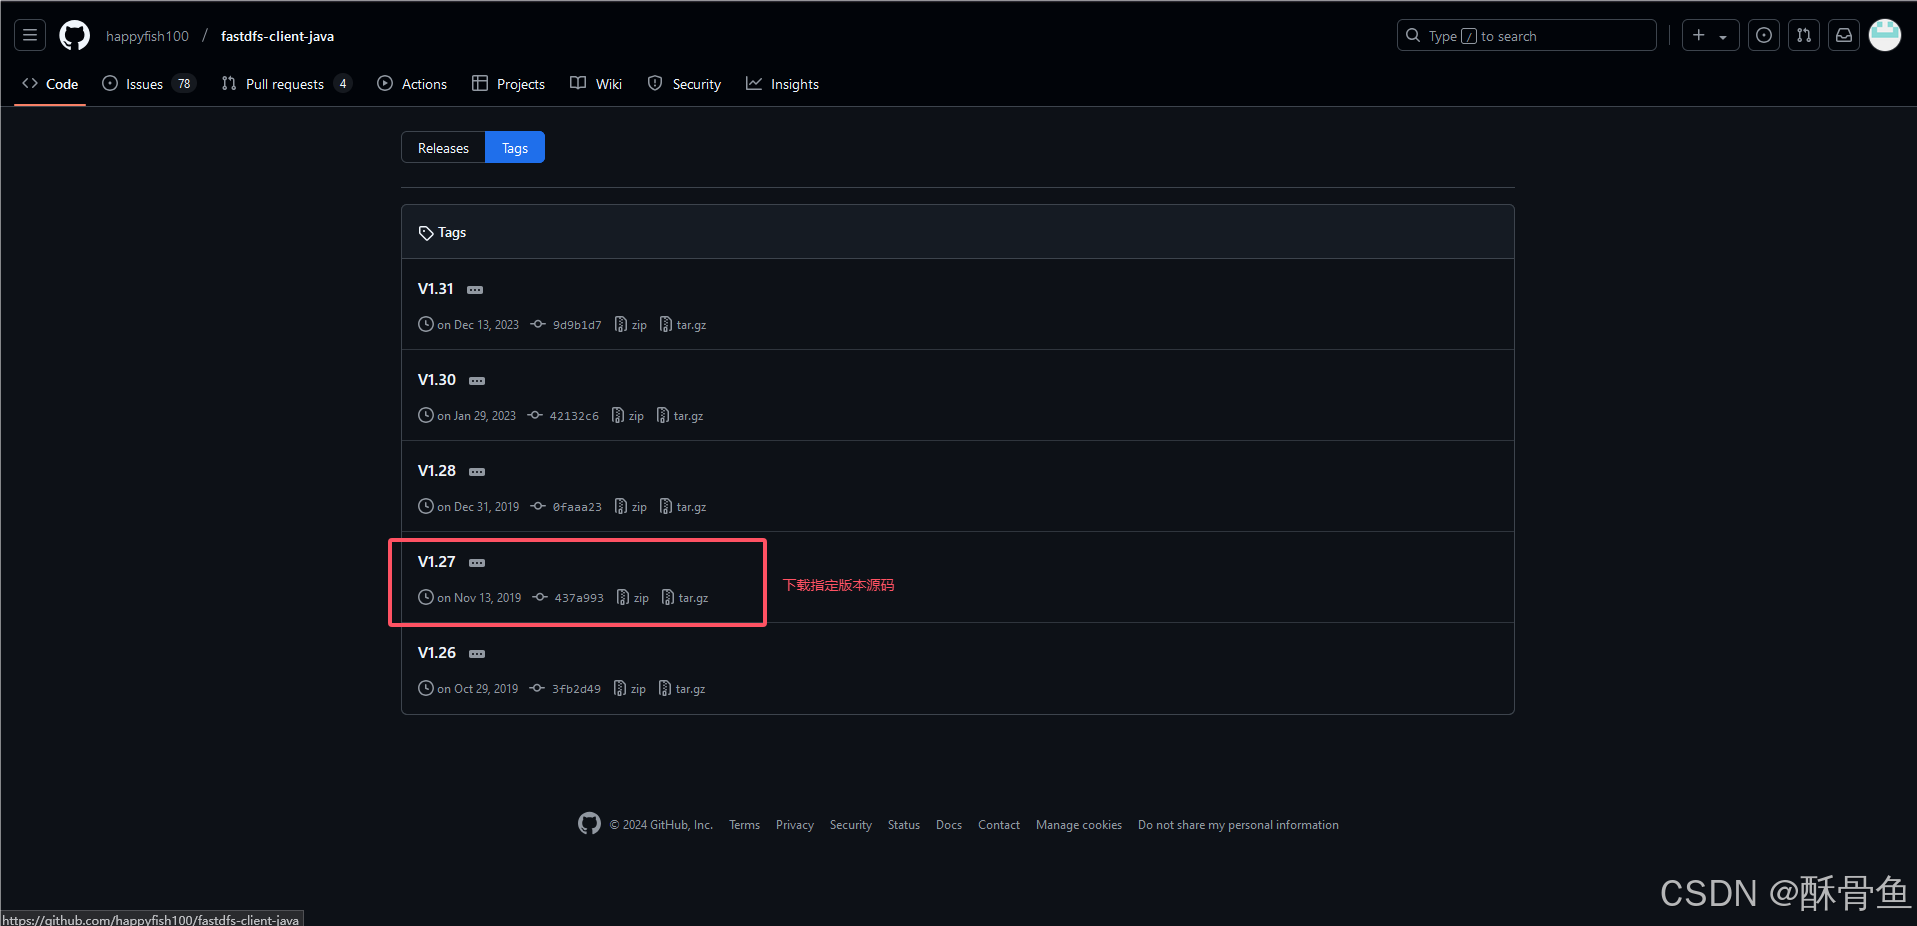The image size is (1917, 926).
Task: Open the happyfish100 owner profile
Action: click(x=147, y=36)
